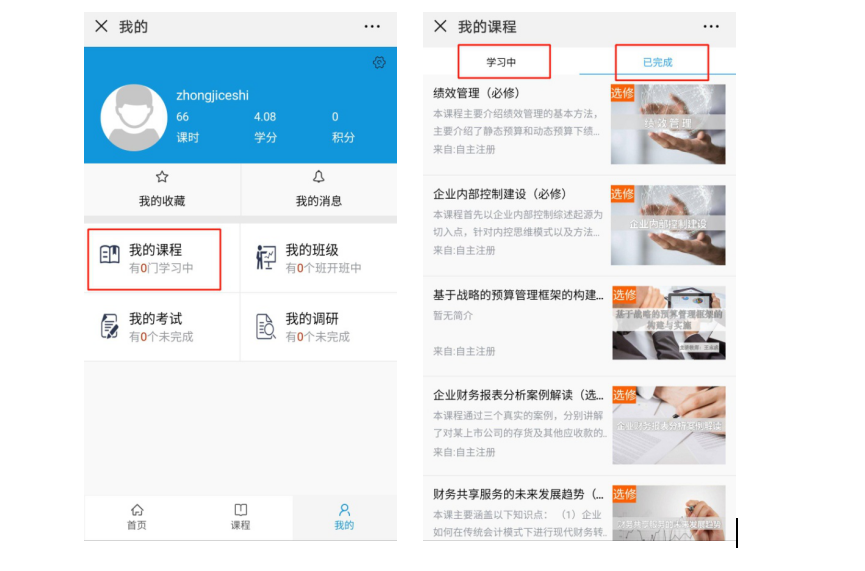Switch to the 学习中 tab

pos(501,62)
